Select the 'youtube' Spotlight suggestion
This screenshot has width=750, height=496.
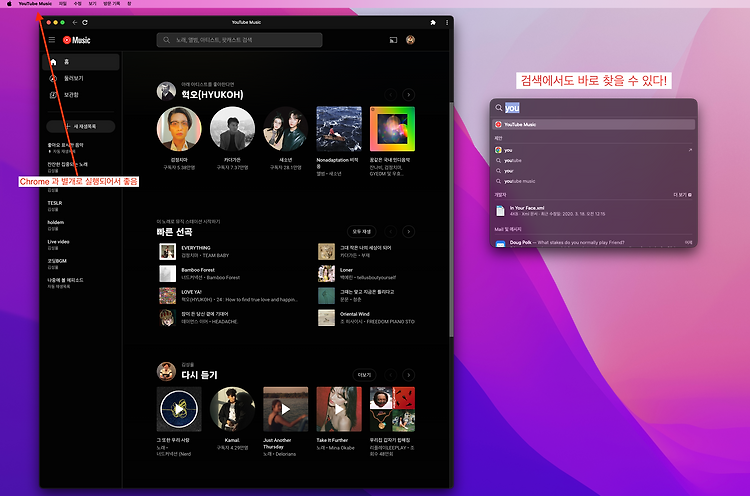pos(593,161)
